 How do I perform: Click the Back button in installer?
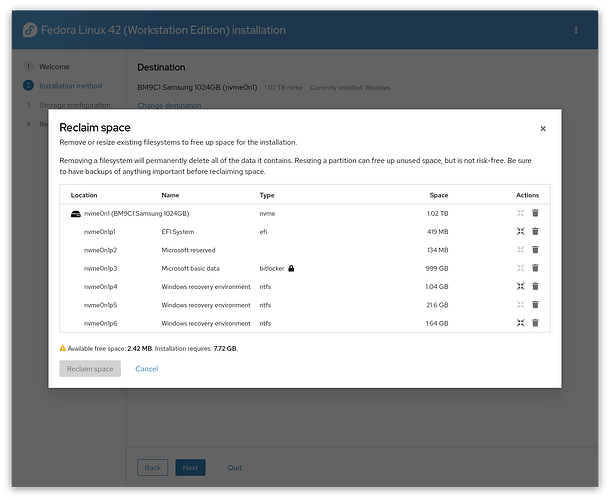pyautogui.click(x=153, y=467)
